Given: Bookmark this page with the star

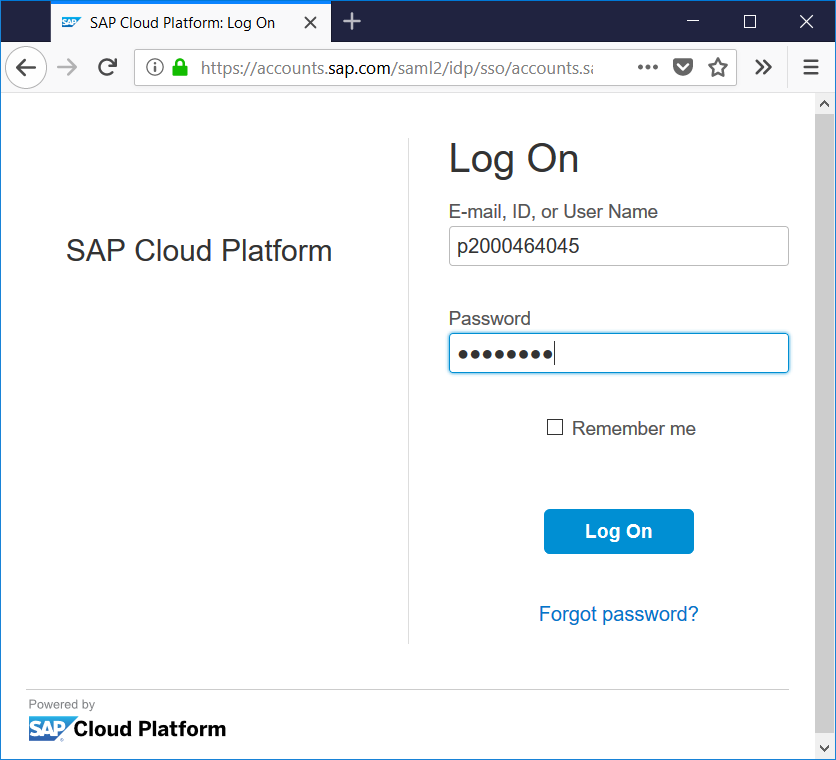Looking at the screenshot, I should (717, 68).
